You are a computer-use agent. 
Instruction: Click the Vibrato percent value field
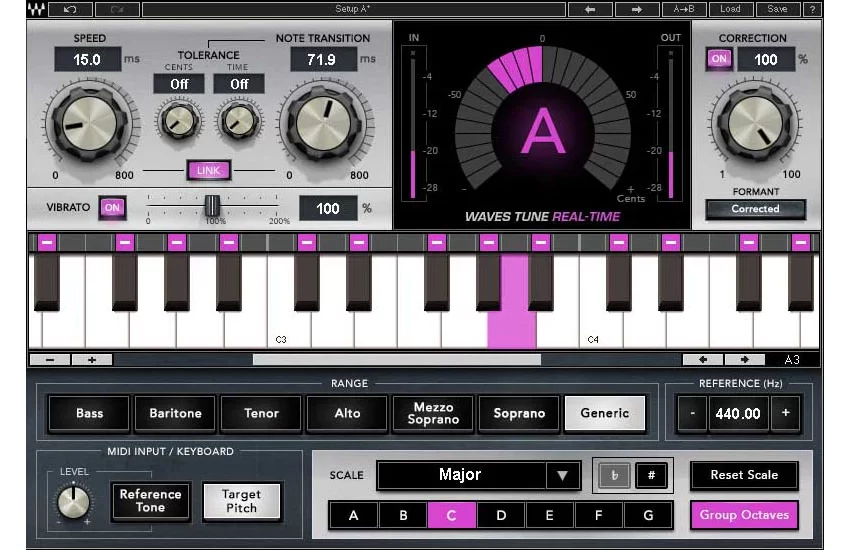tap(328, 209)
